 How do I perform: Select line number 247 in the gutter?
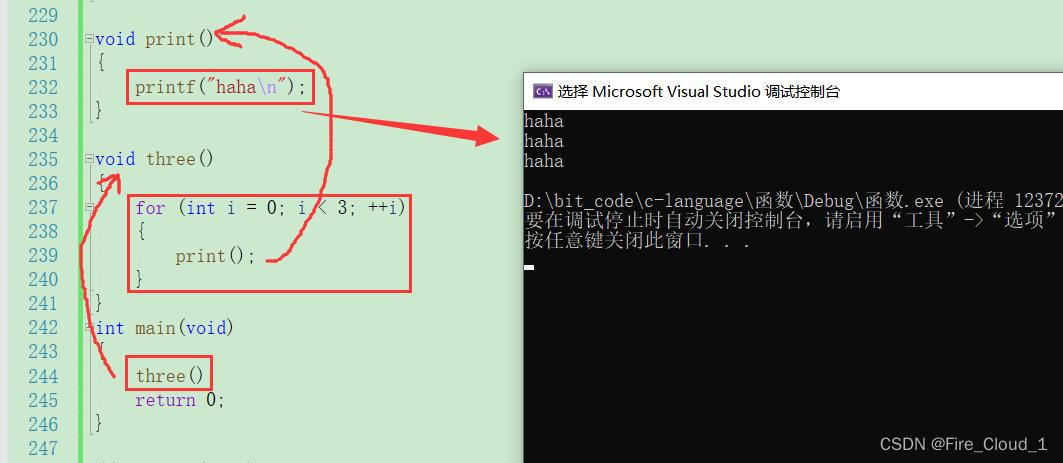point(43,448)
